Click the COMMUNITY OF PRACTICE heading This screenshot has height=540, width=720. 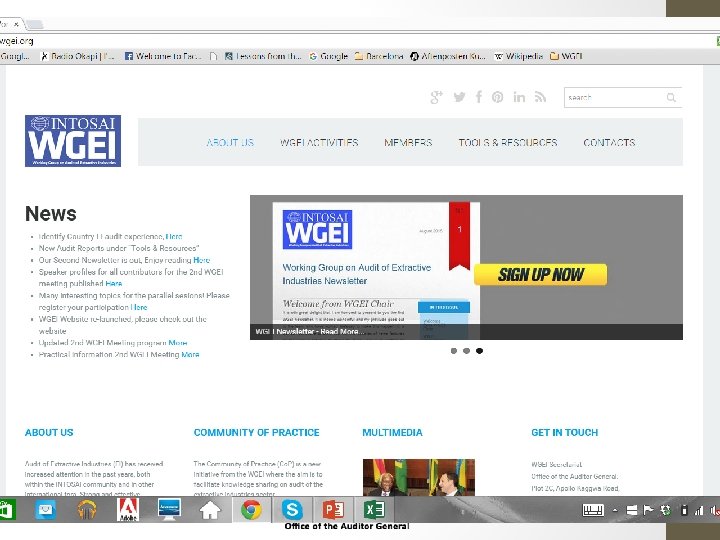click(x=257, y=433)
